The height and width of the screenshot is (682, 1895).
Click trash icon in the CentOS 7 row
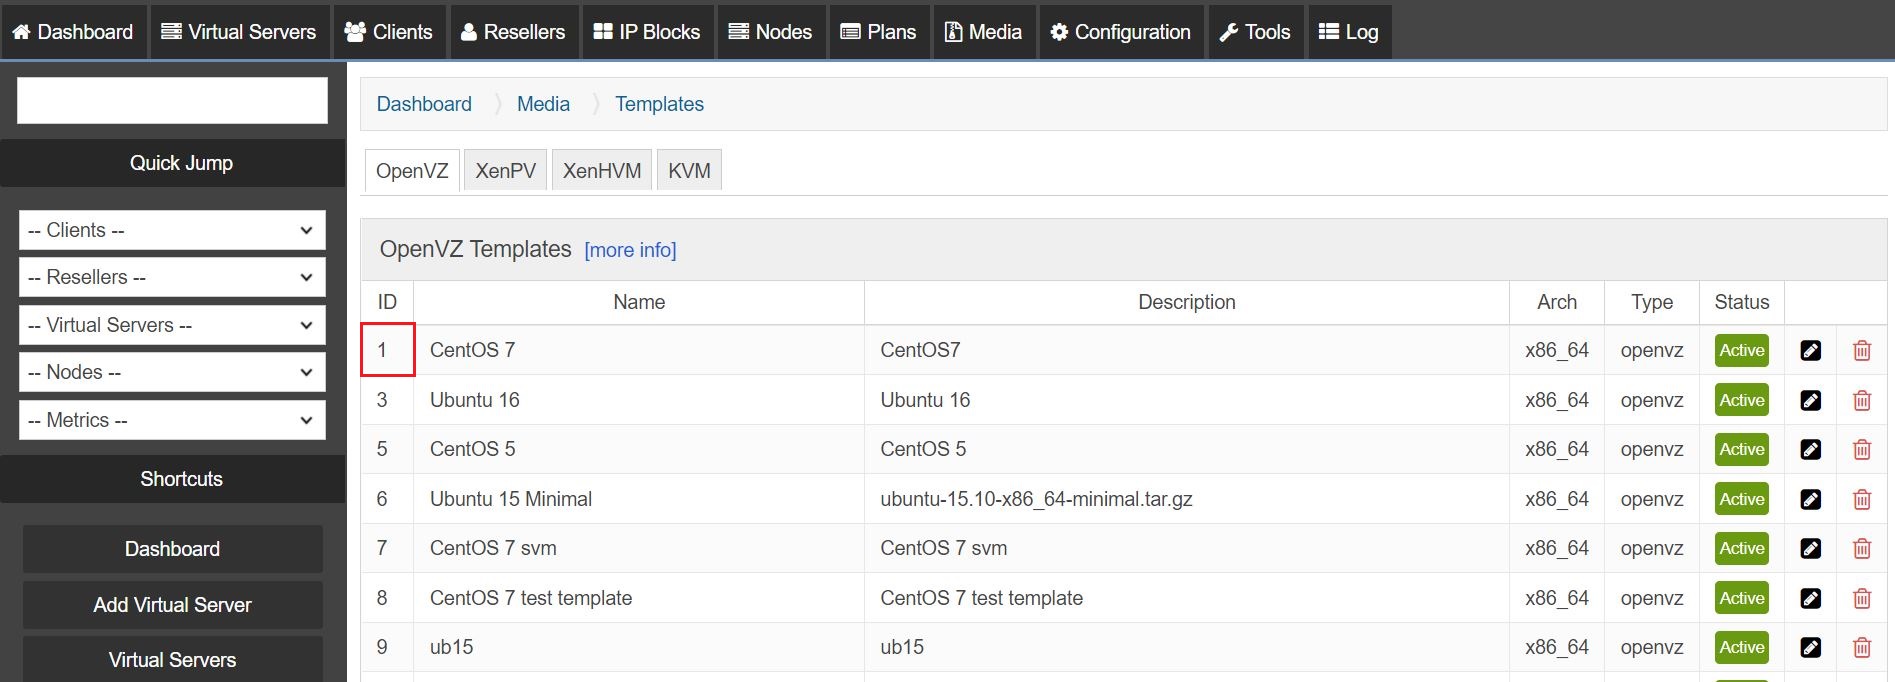pos(1861,350)
